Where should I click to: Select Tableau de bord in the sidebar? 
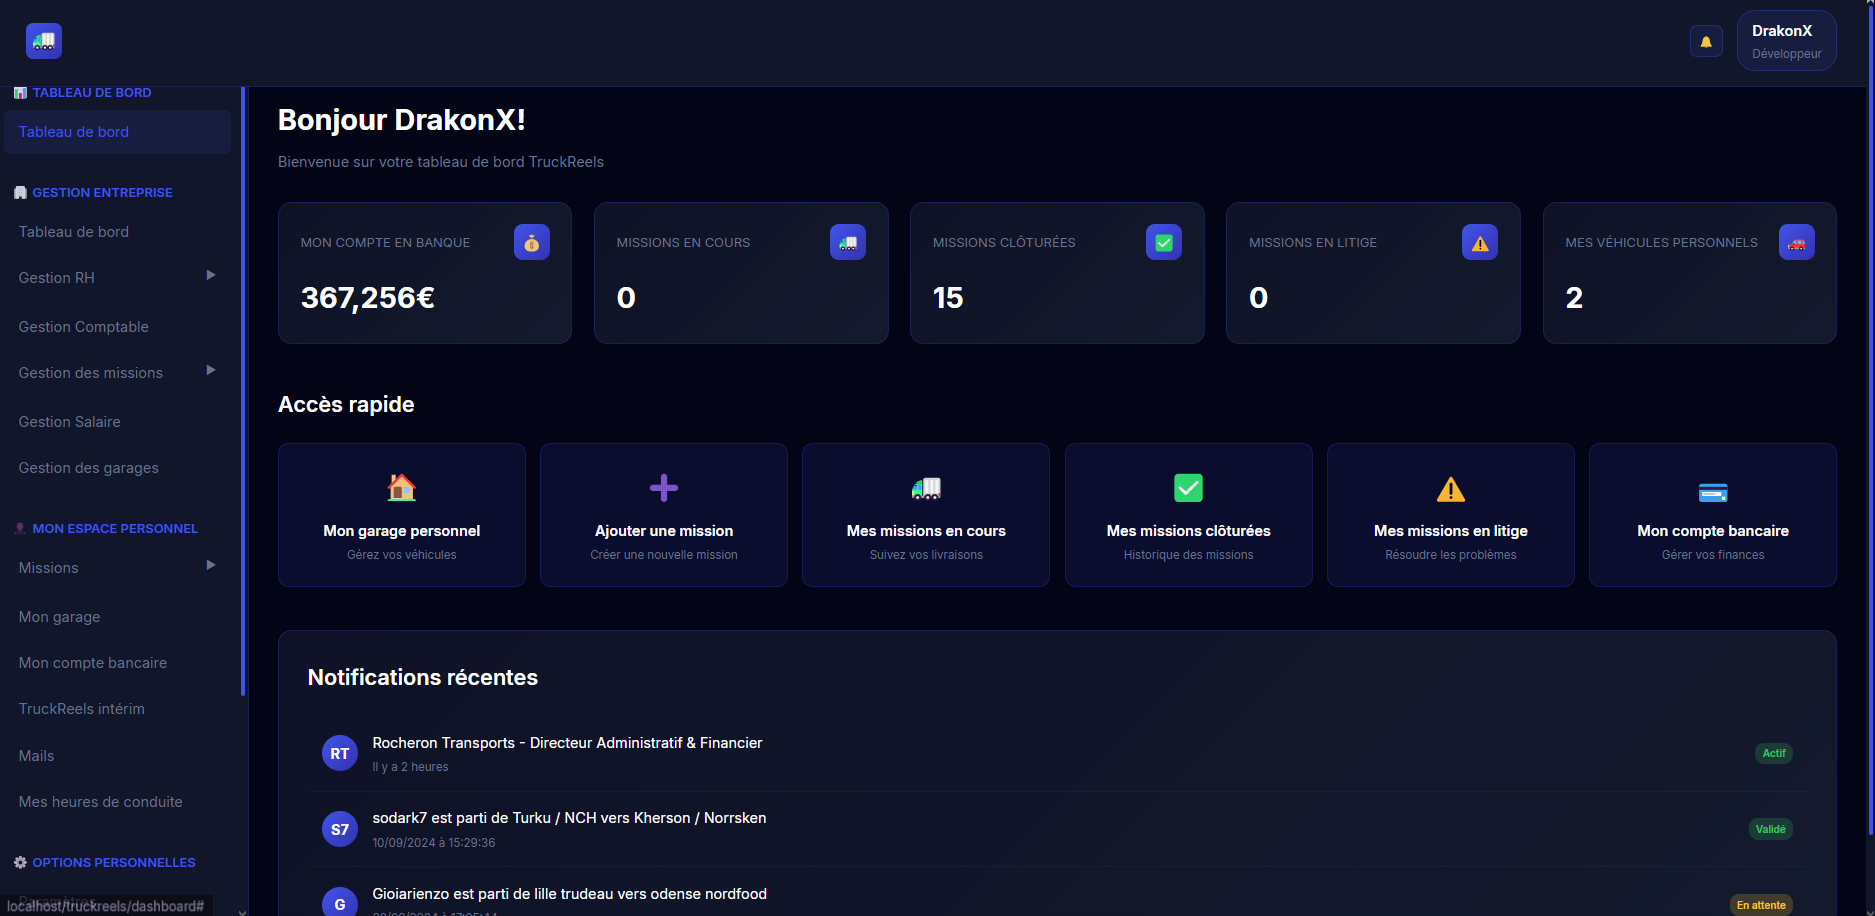click(x=73, y=131)
